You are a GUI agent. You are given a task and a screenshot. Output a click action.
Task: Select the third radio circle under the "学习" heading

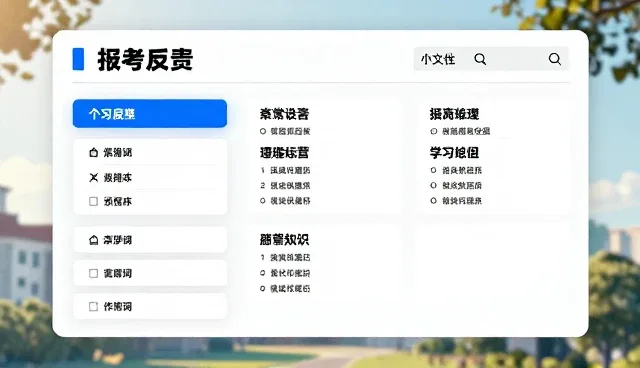pos(433,201)
